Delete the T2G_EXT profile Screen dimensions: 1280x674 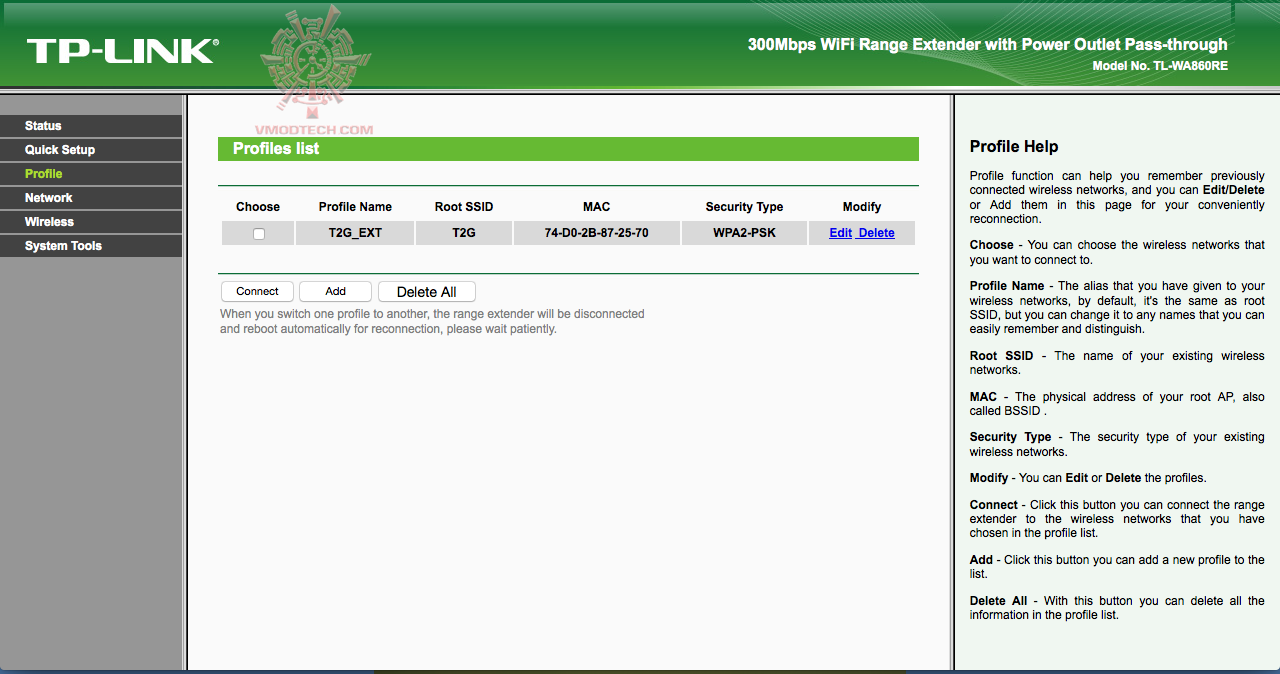(x=876, y=233)
